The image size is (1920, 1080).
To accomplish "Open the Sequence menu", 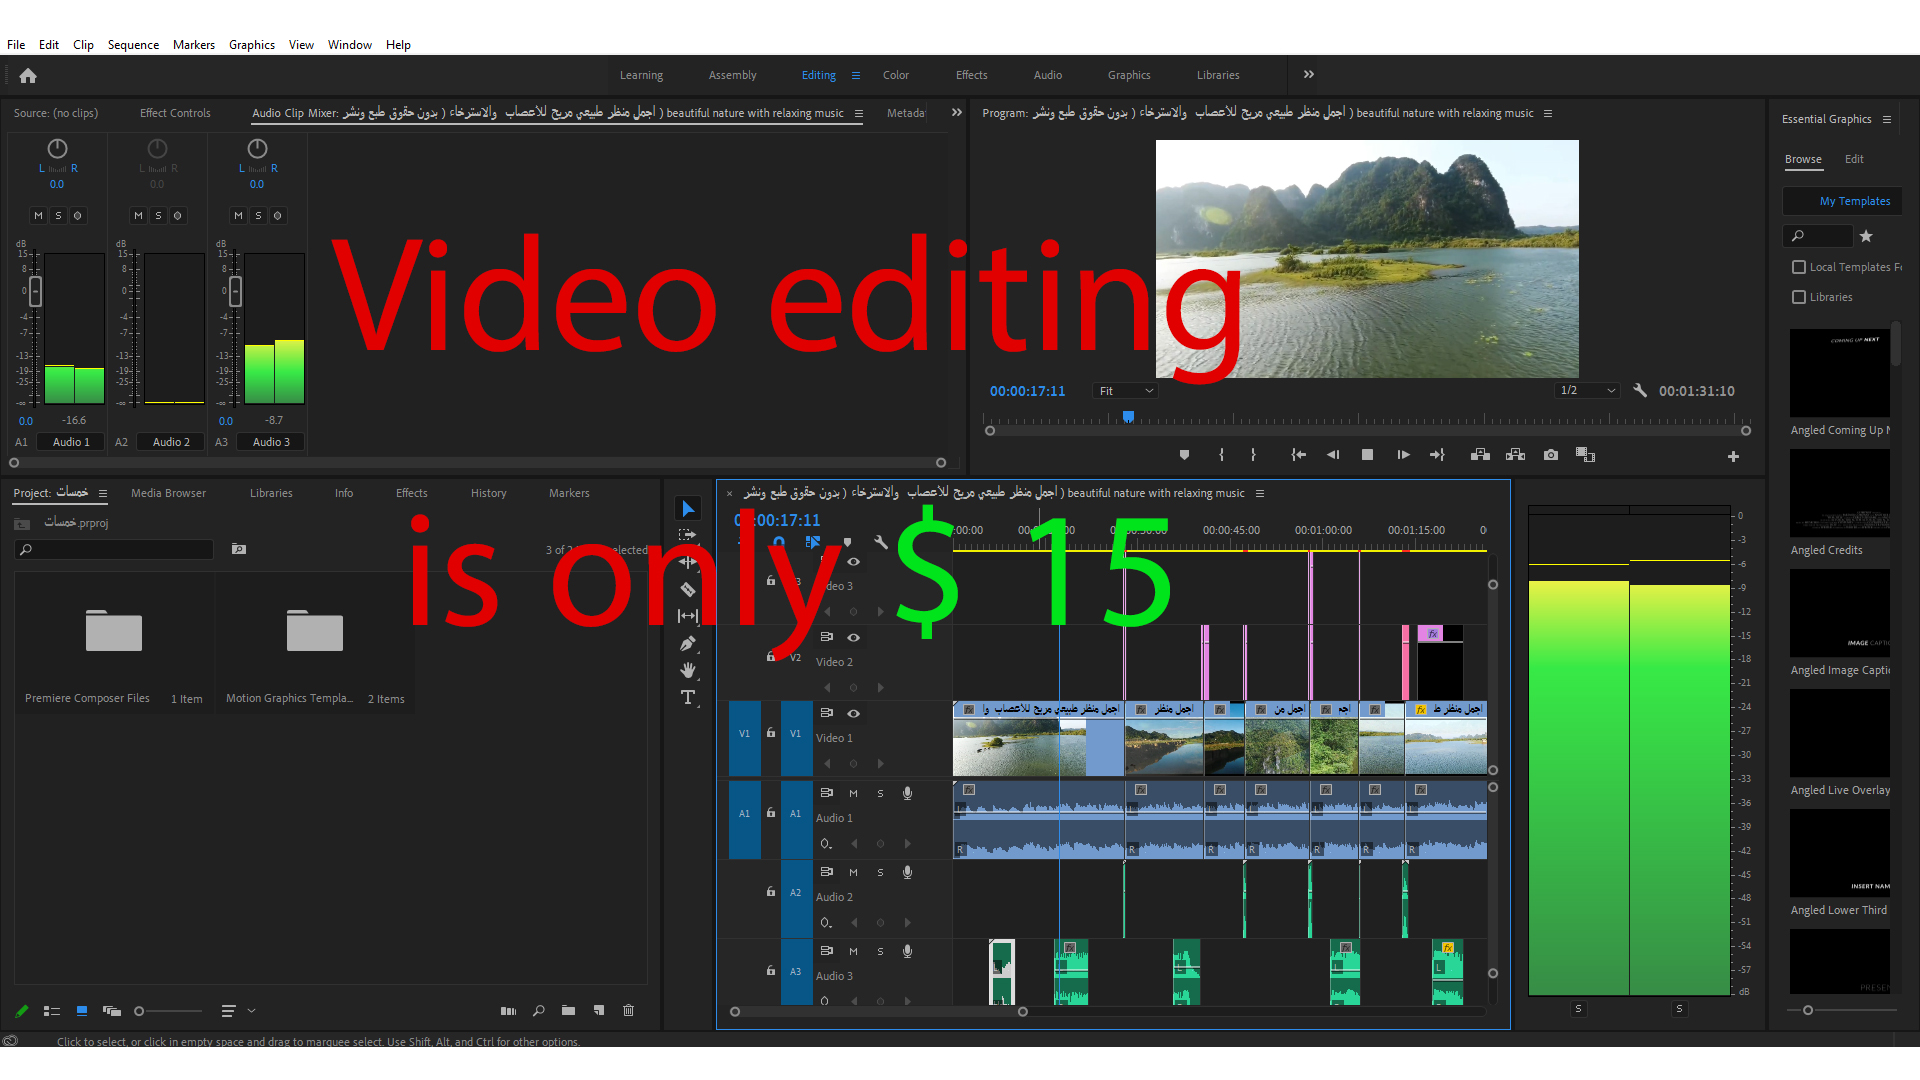I will 133,45.
